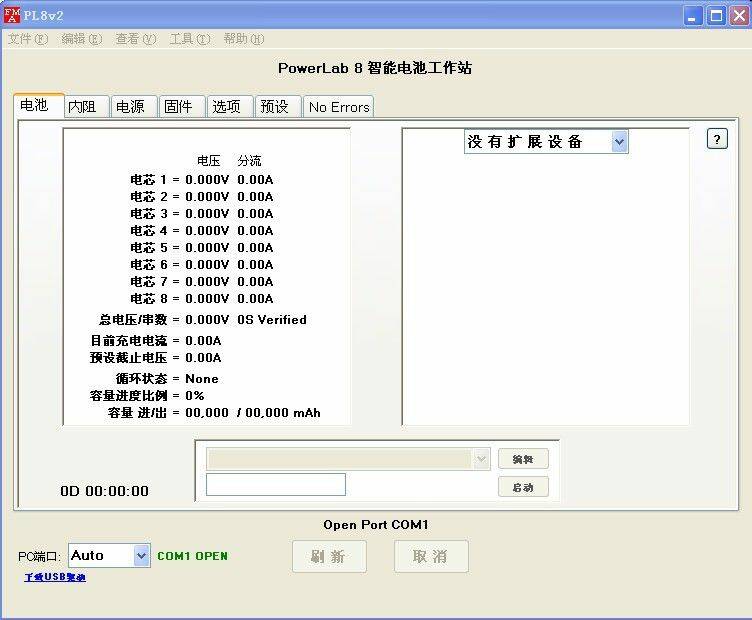
Task: Expand the preset selection combo box
Action: tap(481, 459)
